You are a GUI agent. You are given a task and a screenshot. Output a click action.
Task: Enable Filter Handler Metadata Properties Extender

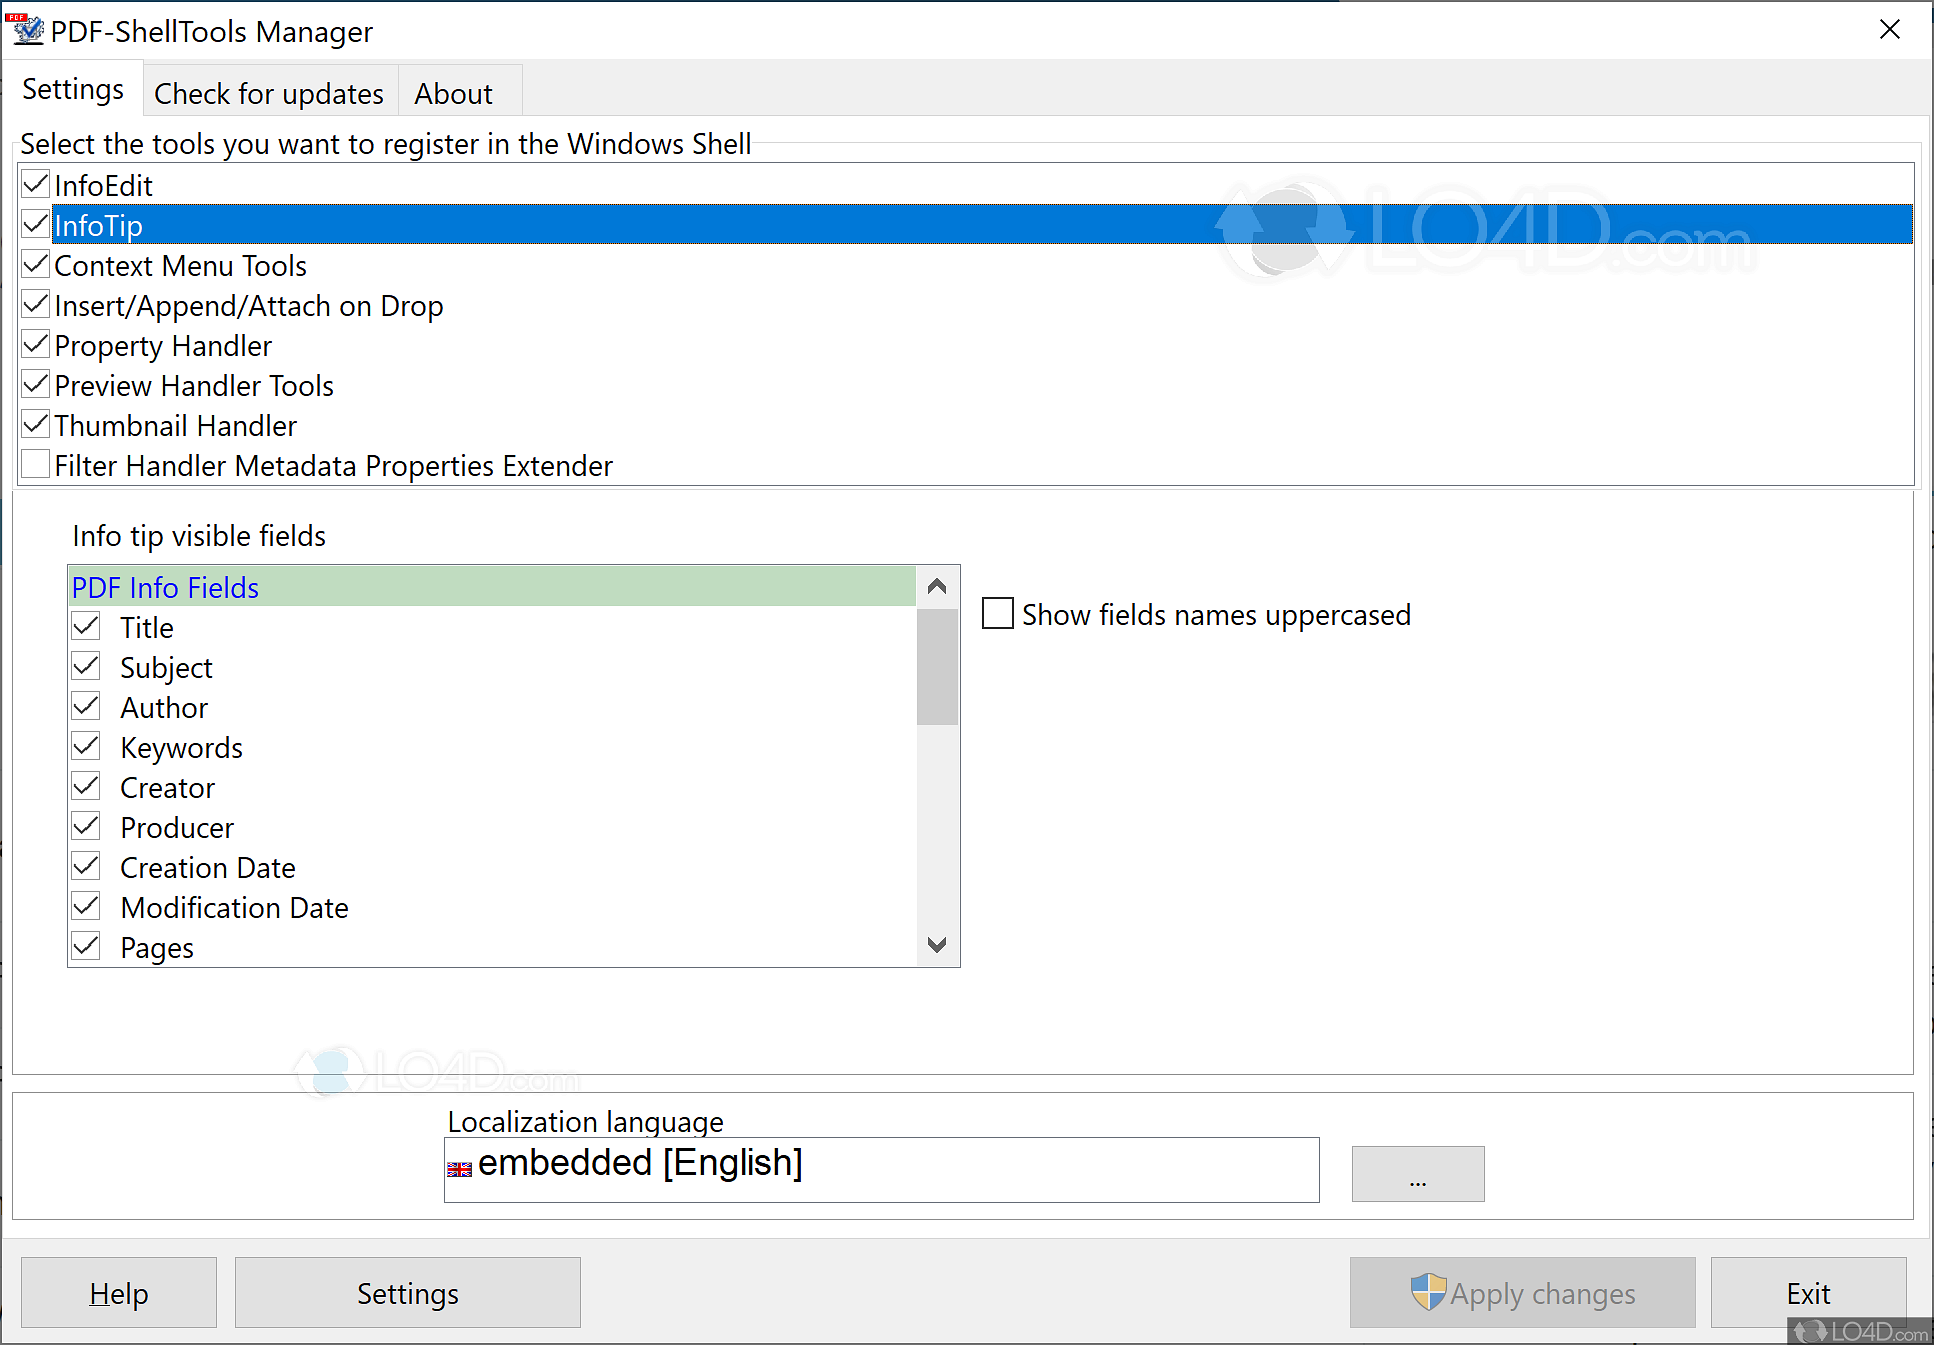click(x=36, y=465)
